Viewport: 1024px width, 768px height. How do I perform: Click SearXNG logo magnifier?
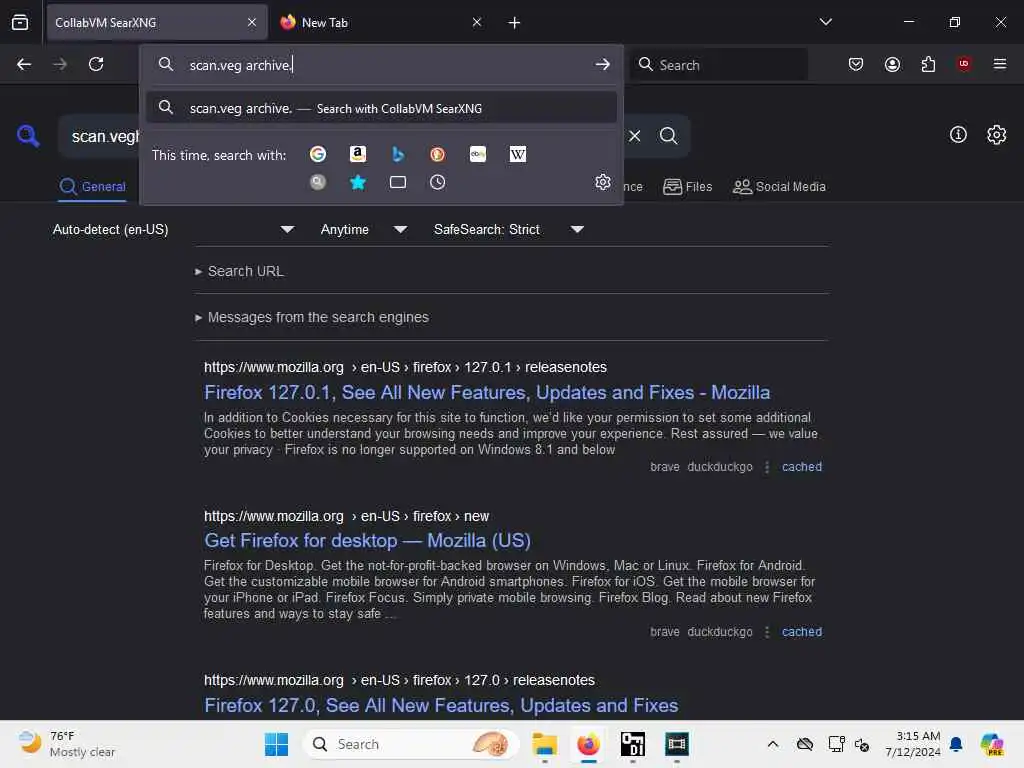[x=28, y=136]
